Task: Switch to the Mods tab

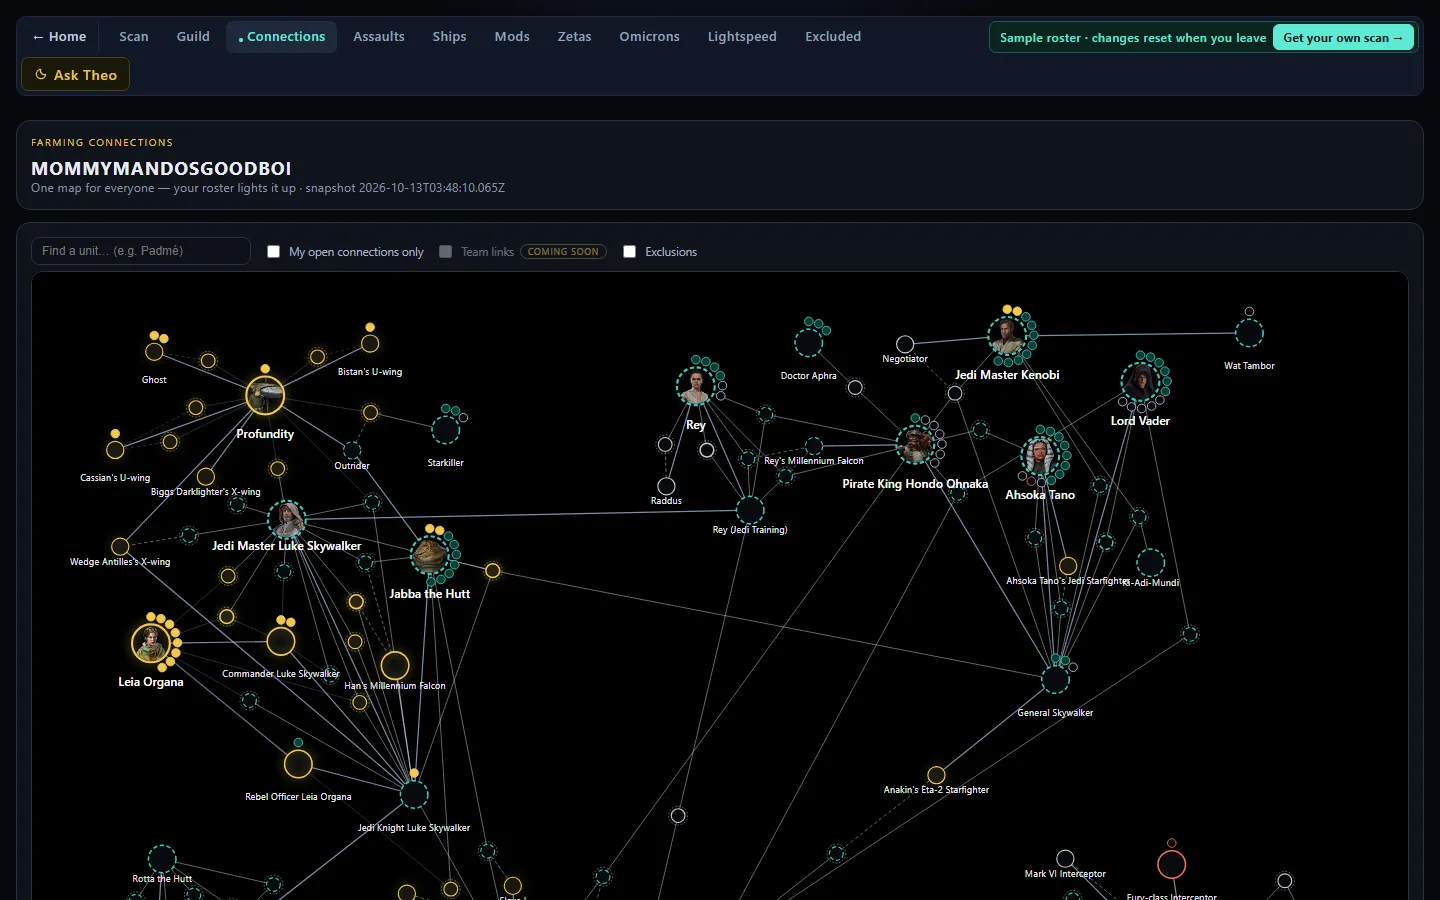Action: click(x=512, y=37)
